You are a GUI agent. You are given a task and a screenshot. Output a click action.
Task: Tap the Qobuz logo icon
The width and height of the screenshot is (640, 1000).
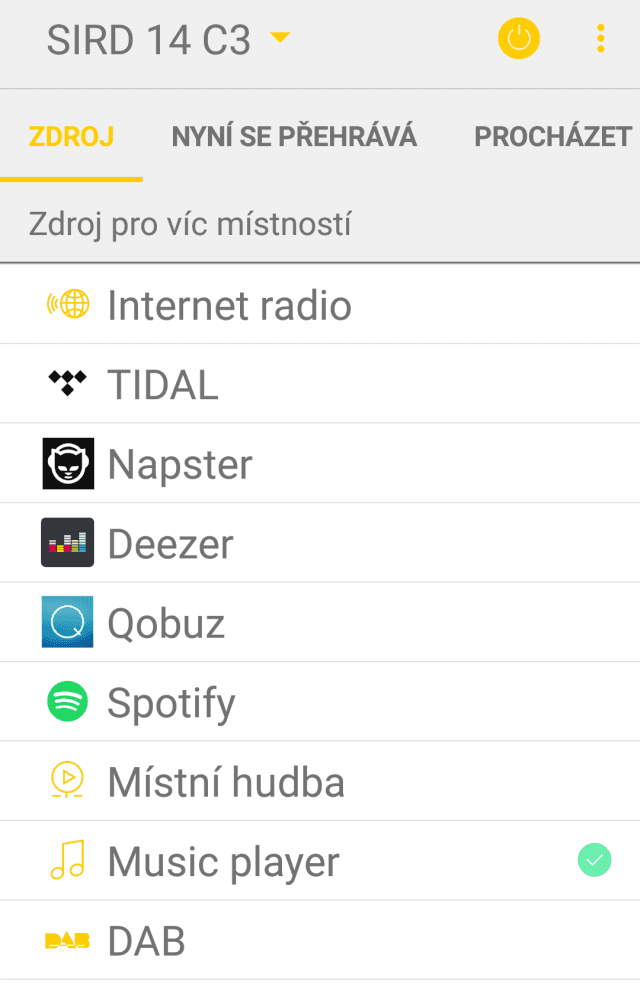pos(68,622)
